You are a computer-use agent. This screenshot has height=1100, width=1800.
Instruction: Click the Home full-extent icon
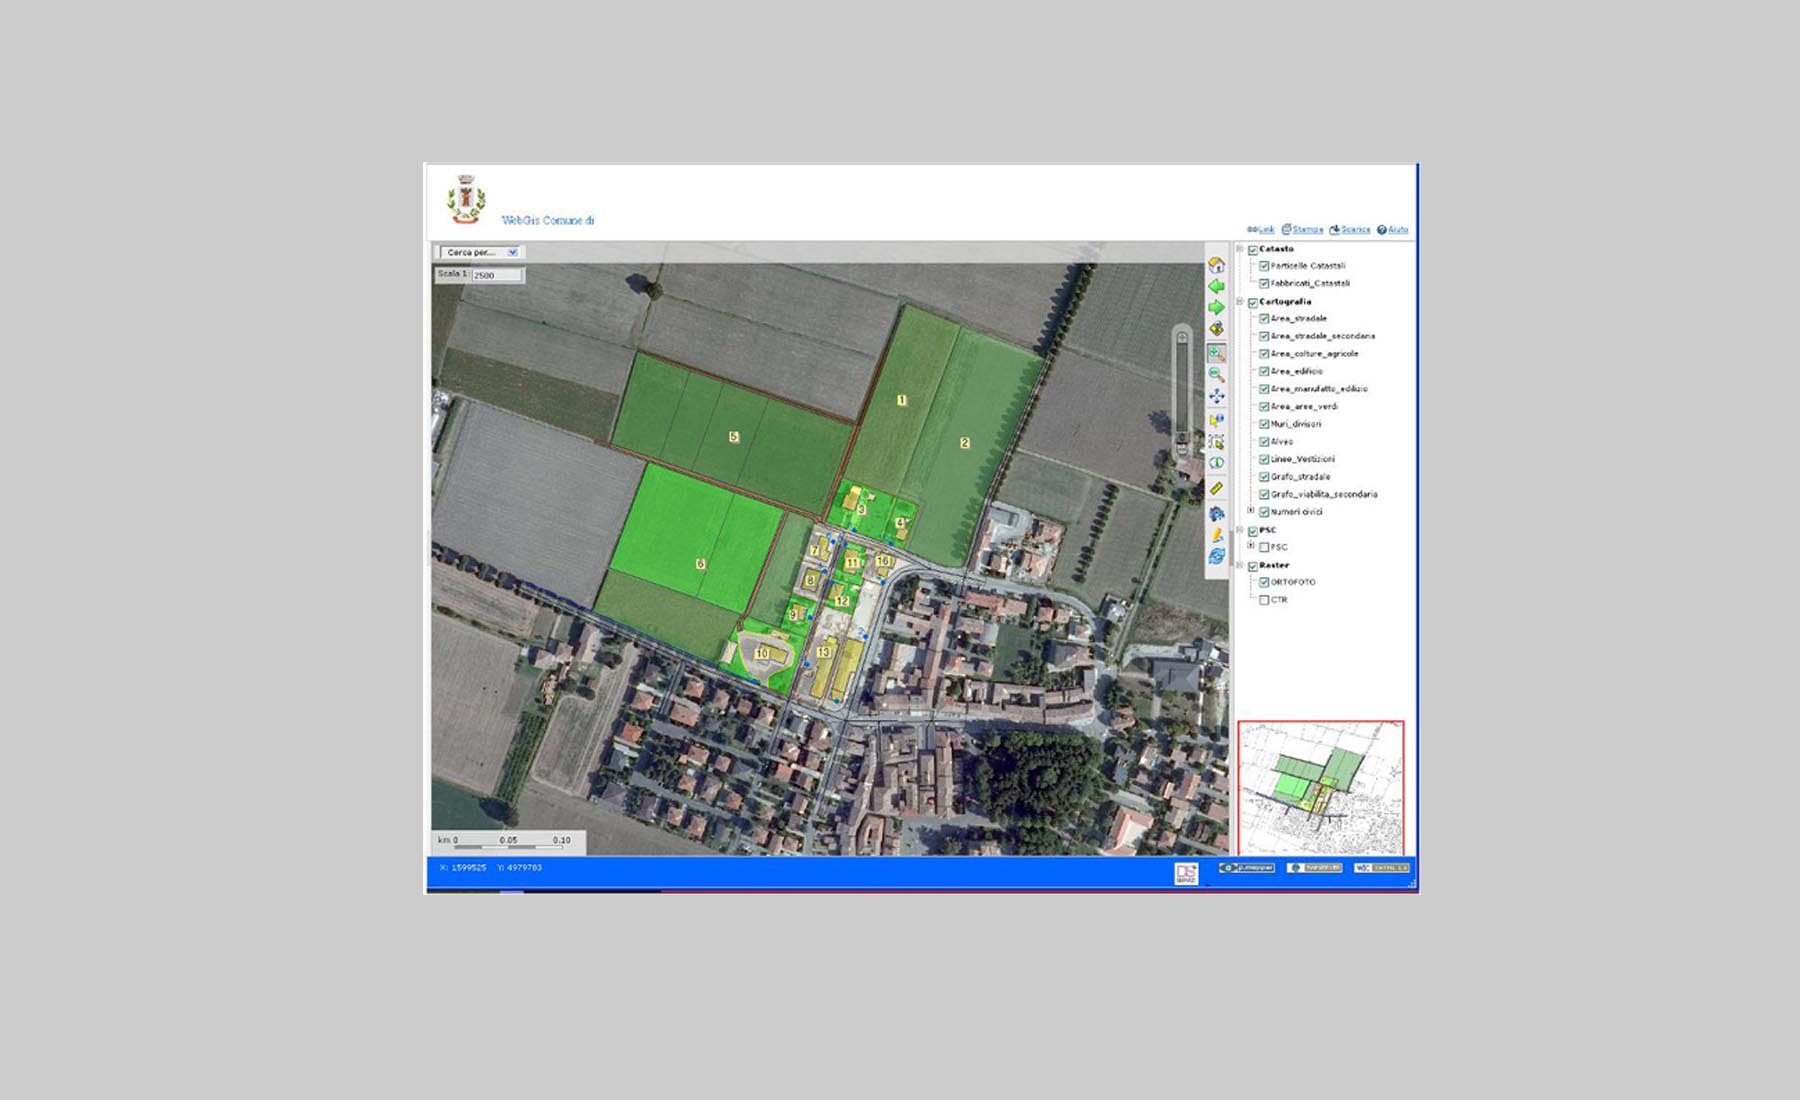[1216, 265]
